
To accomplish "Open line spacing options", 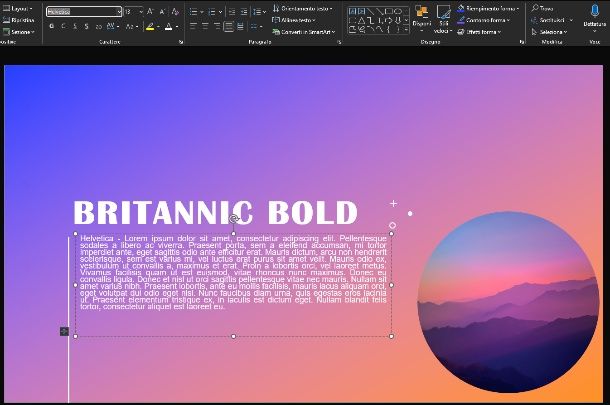I will (x=259, y=12).
